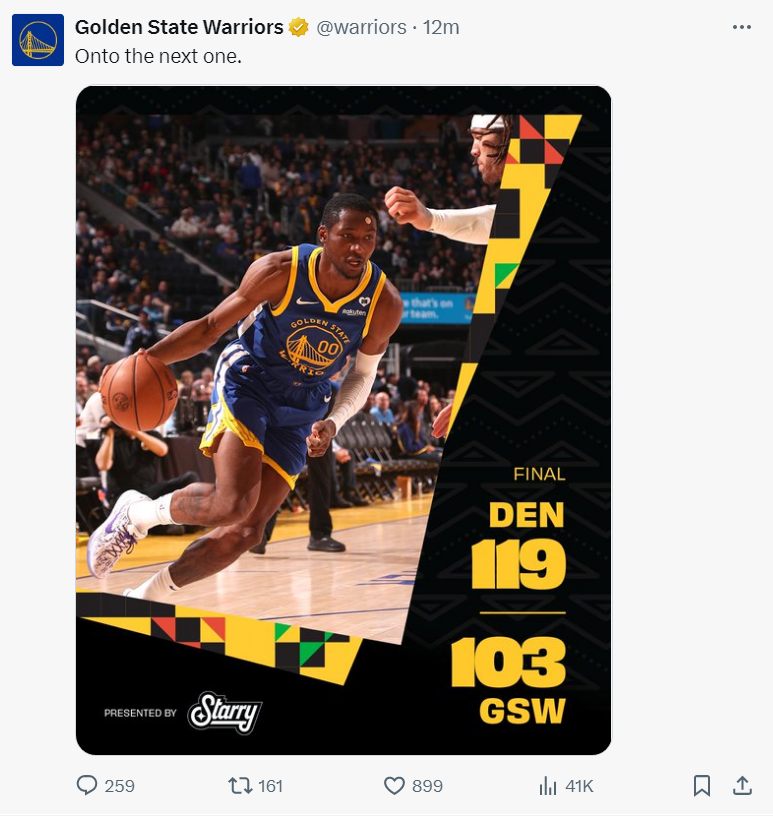Click the 161 reposts count

pyautogui.click(x=271, y=786)
